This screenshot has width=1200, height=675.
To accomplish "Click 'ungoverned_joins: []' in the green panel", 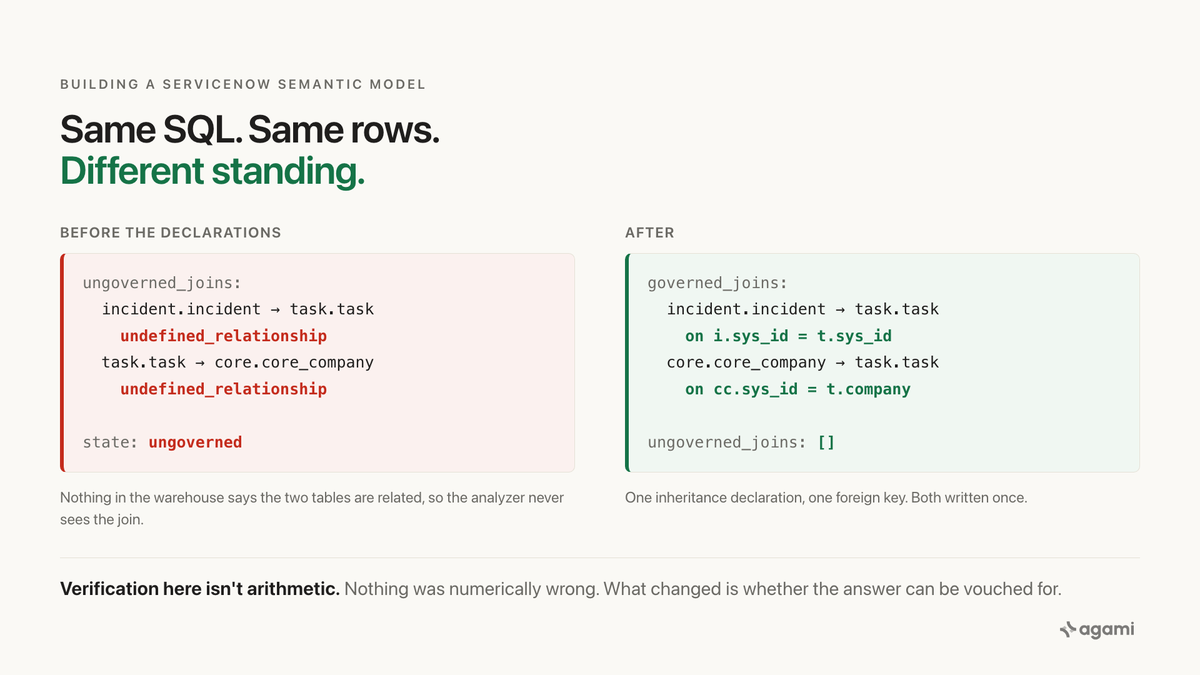I will coord(741,442).
